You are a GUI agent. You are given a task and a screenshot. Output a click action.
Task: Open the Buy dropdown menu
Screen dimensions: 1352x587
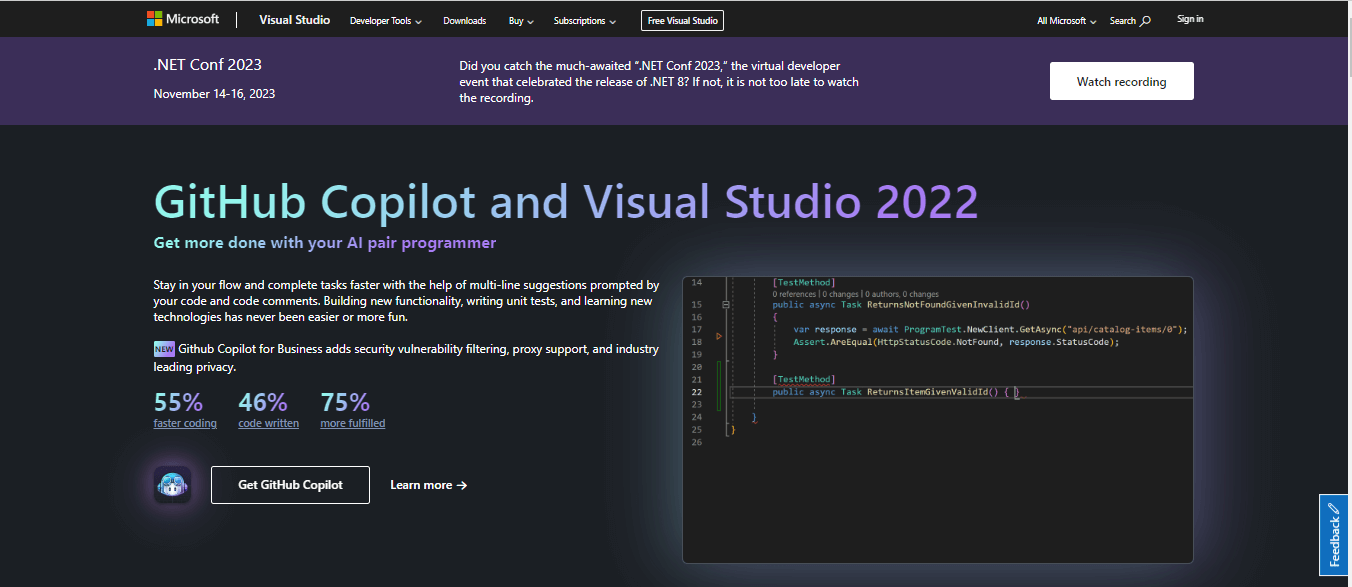pyautogui.click(x=520, y=19)
